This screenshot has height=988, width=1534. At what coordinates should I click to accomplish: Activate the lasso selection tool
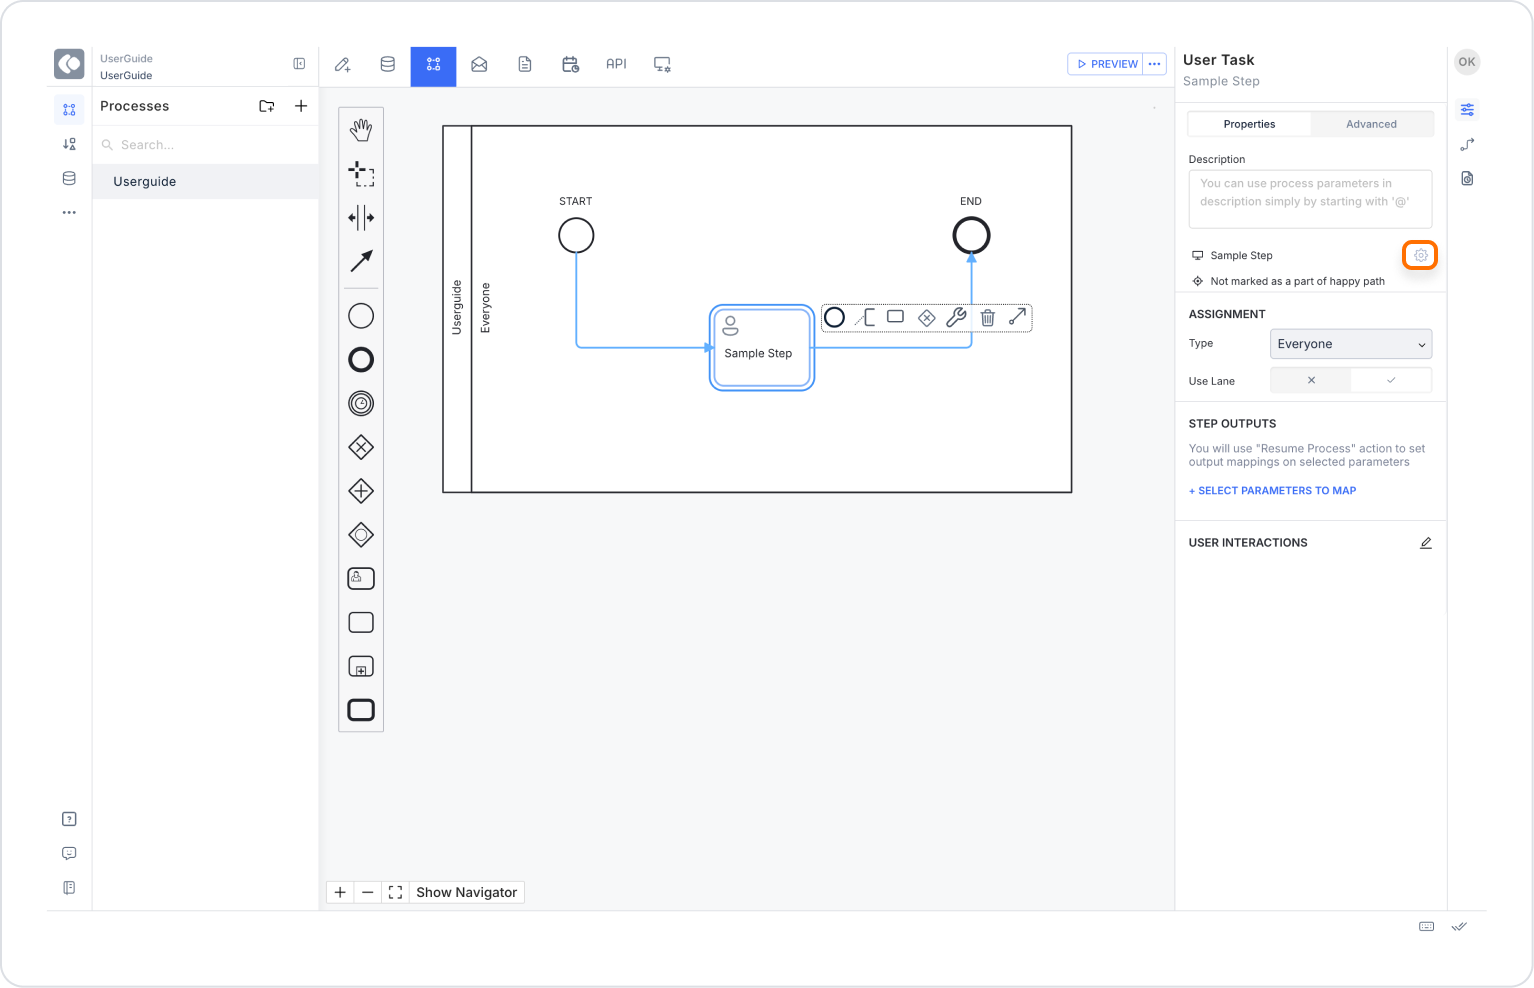click(x=361, y=174)
